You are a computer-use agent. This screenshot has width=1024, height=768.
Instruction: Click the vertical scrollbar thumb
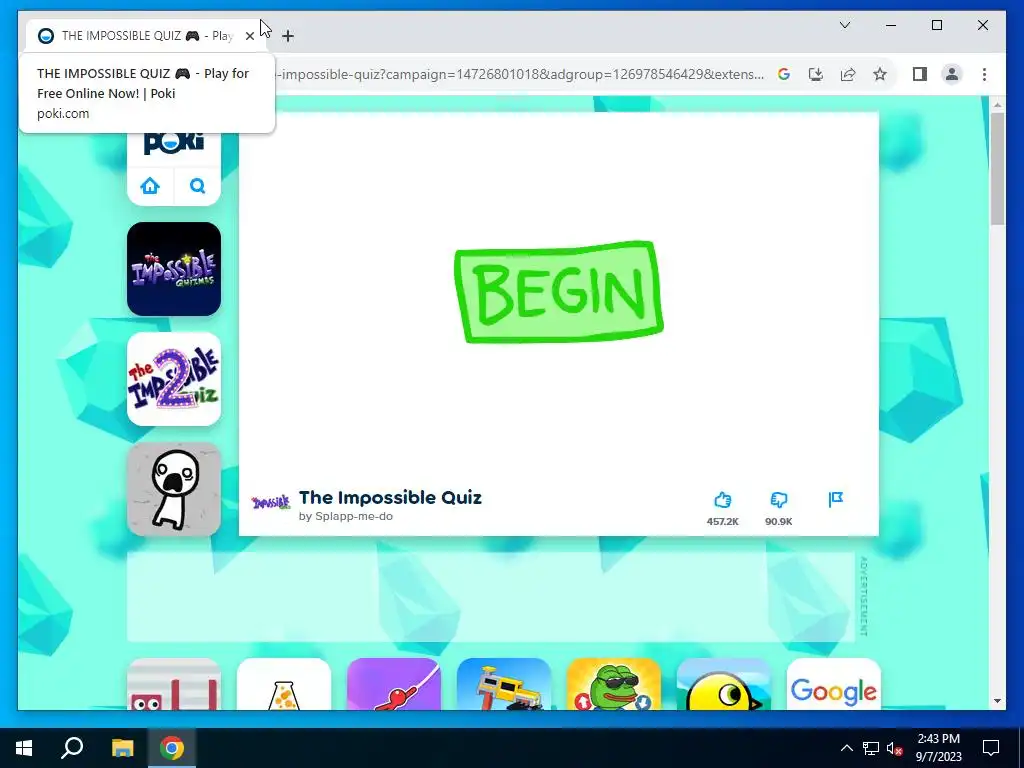(x=997, y=169)
